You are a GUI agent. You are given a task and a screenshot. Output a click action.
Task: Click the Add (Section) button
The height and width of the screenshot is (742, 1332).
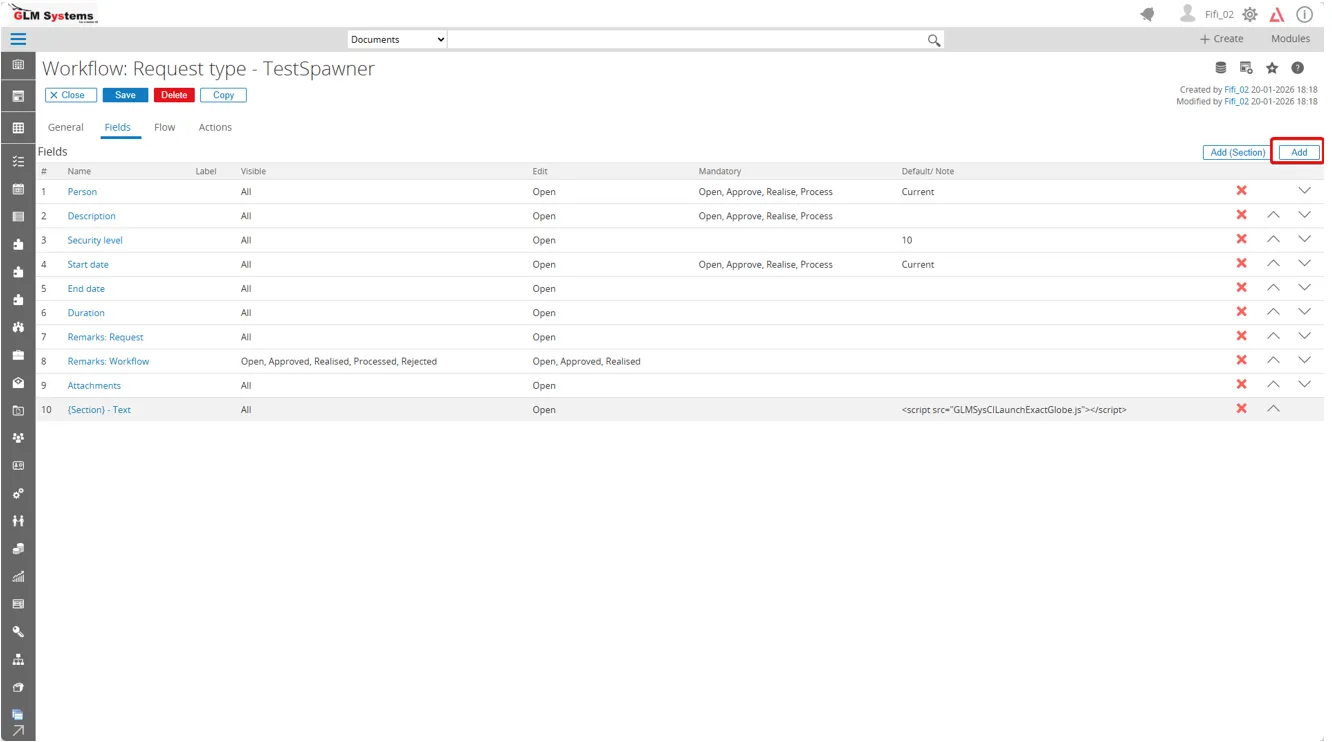(1237, 152)
